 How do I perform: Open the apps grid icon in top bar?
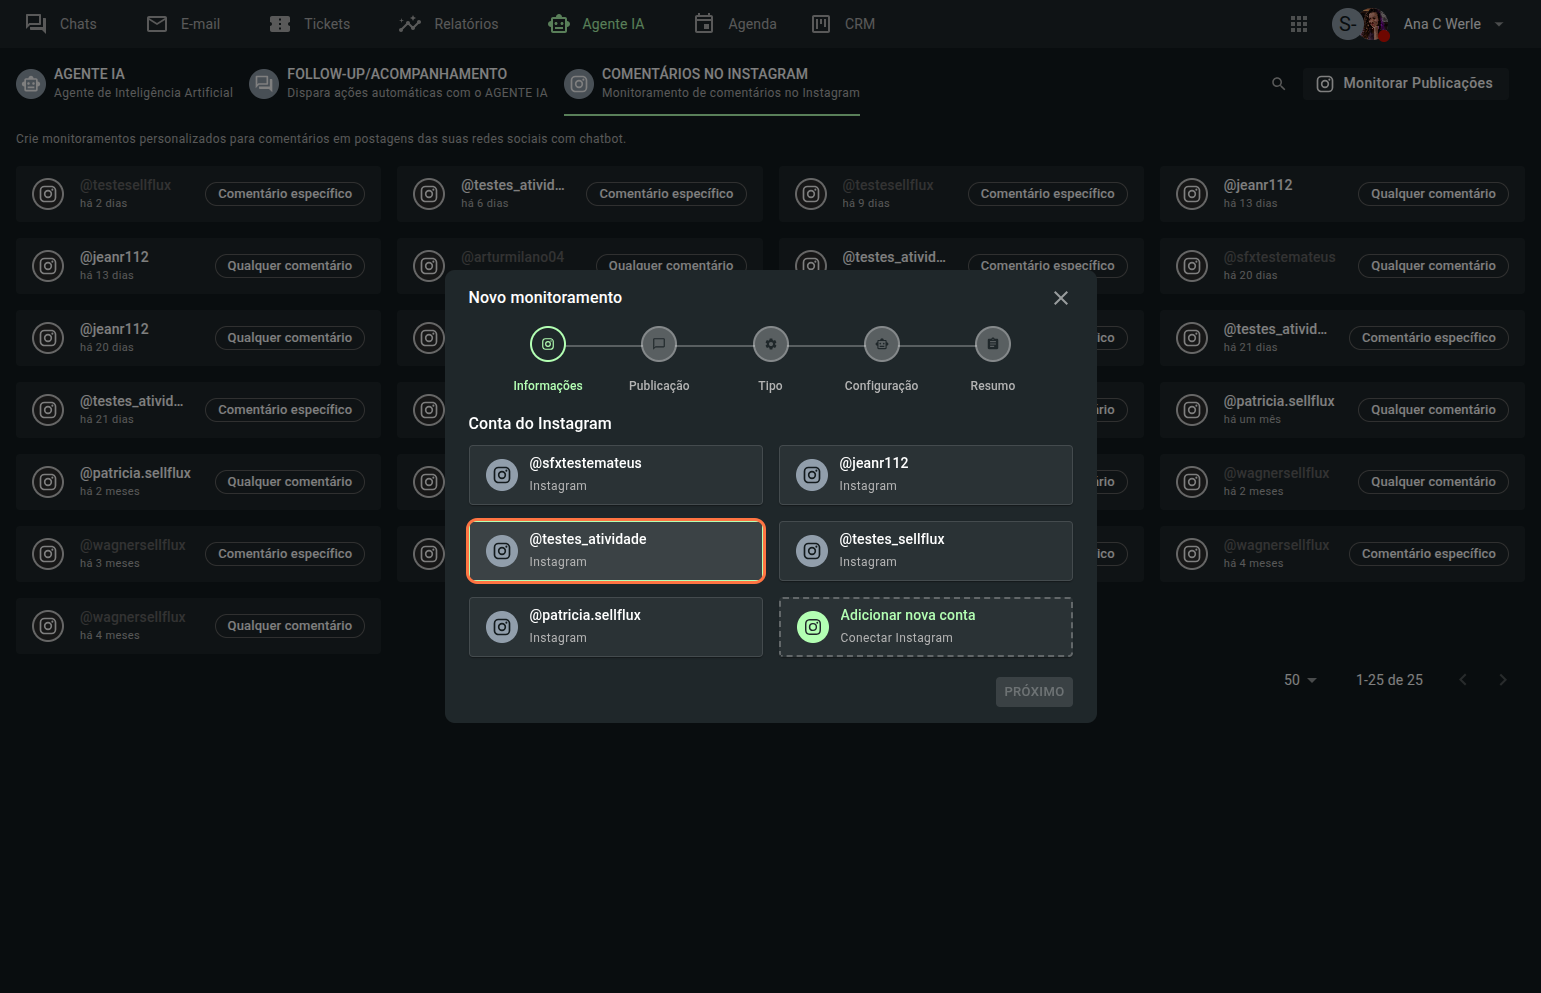coord(1298,24)
